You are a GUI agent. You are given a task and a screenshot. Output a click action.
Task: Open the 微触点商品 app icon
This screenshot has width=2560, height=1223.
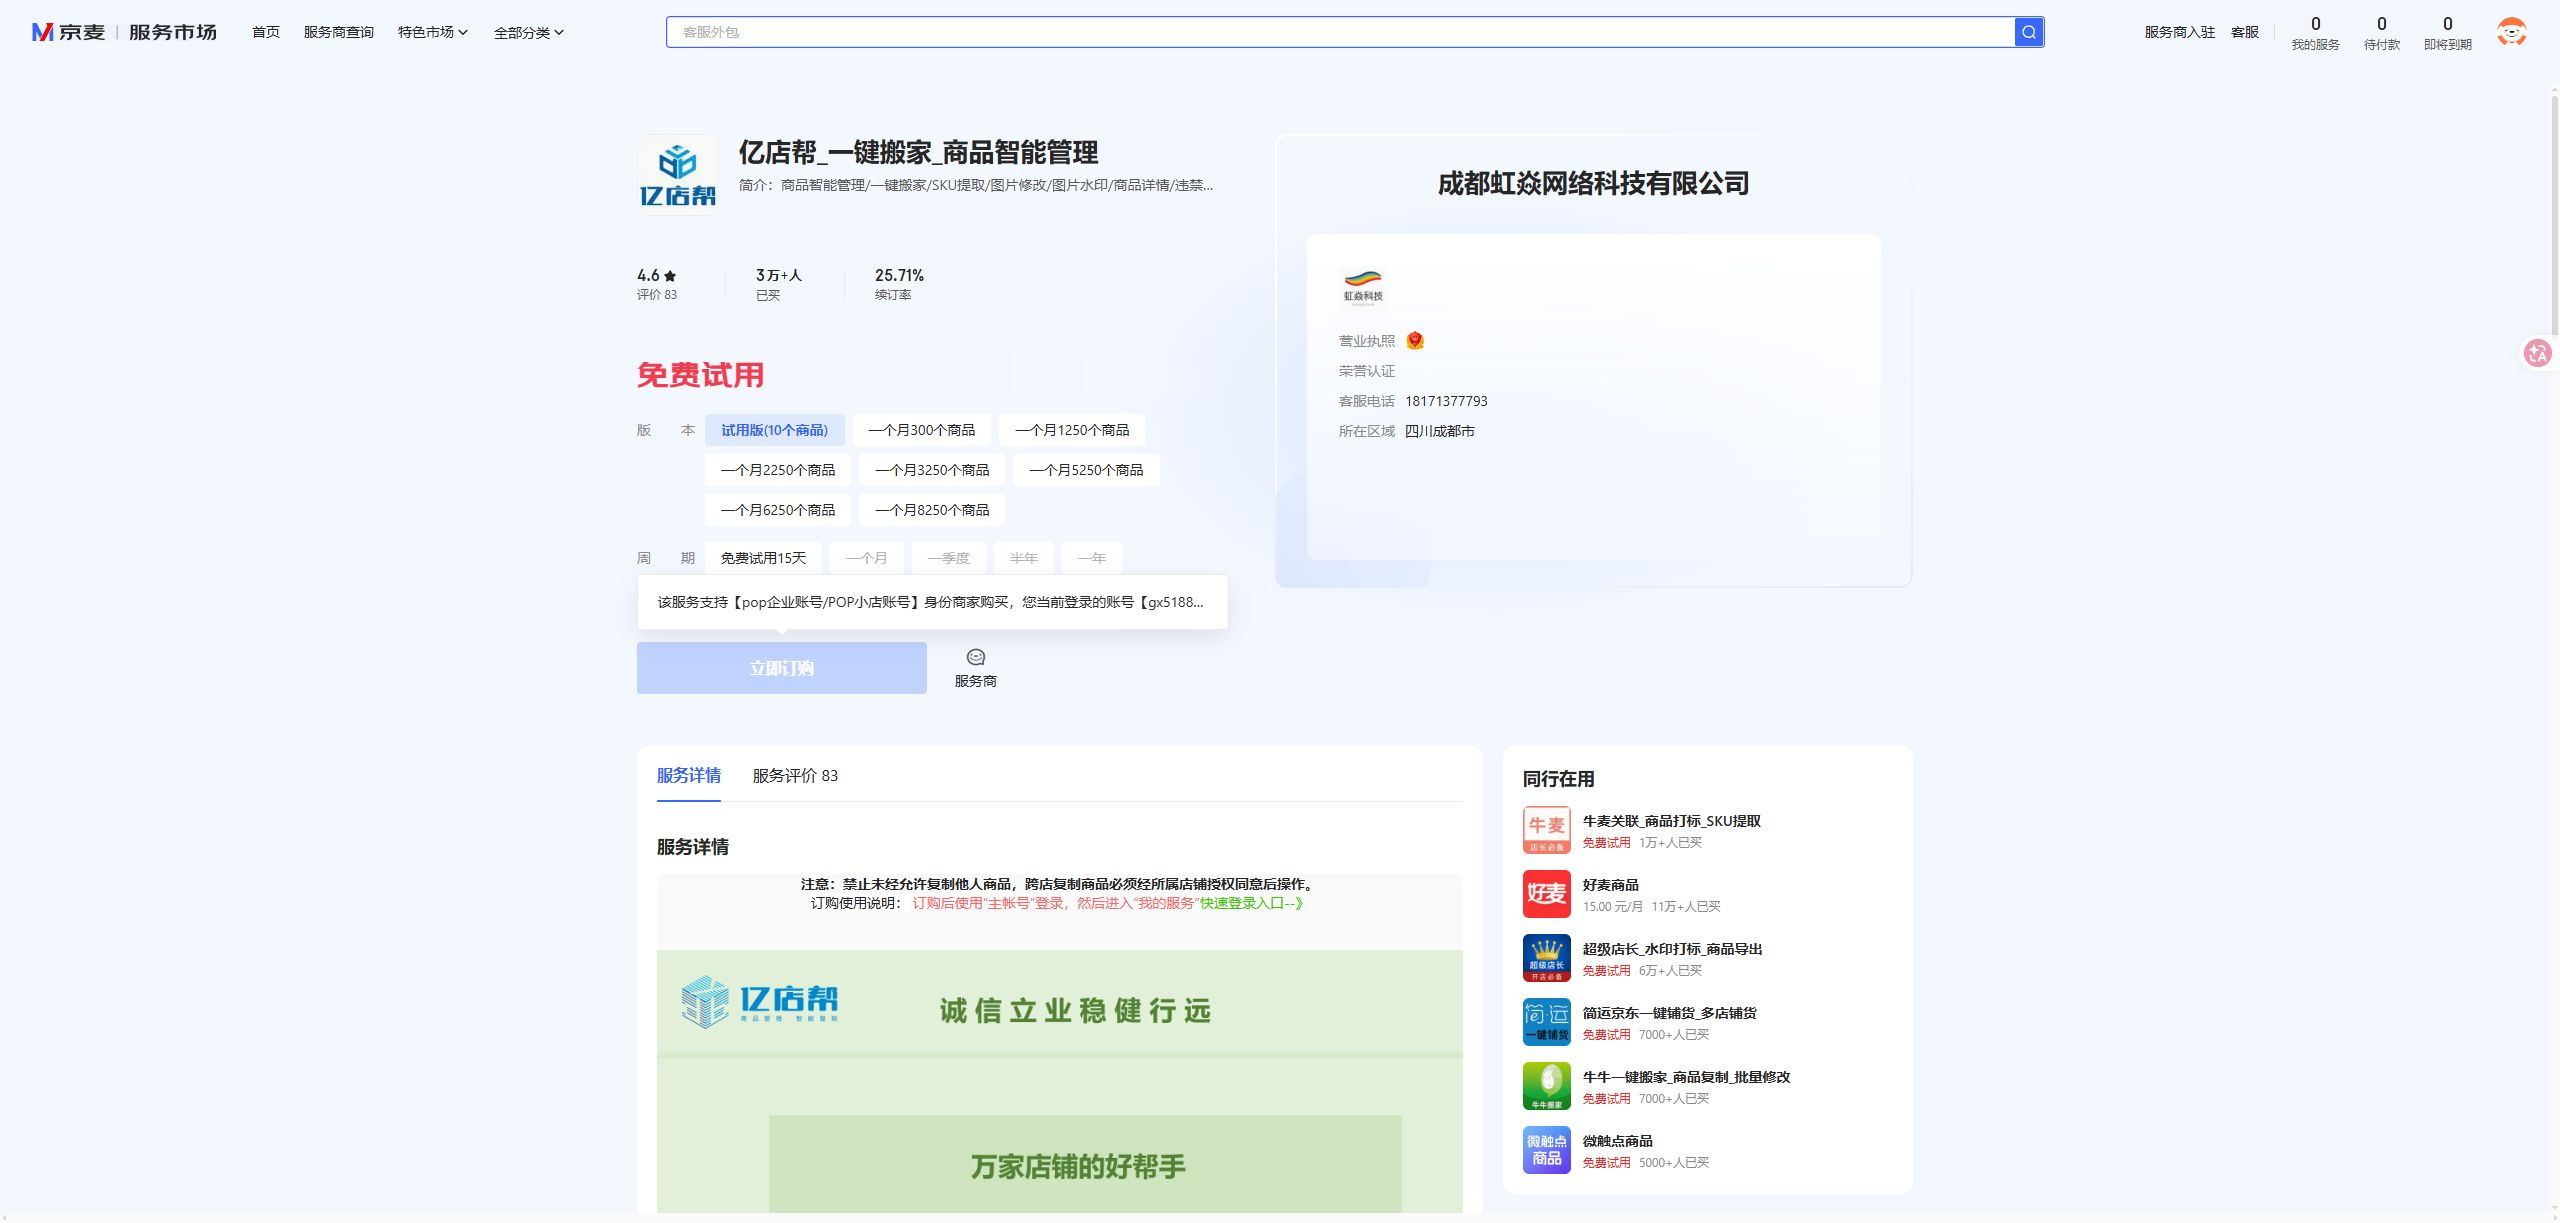pos(1546,1150)
